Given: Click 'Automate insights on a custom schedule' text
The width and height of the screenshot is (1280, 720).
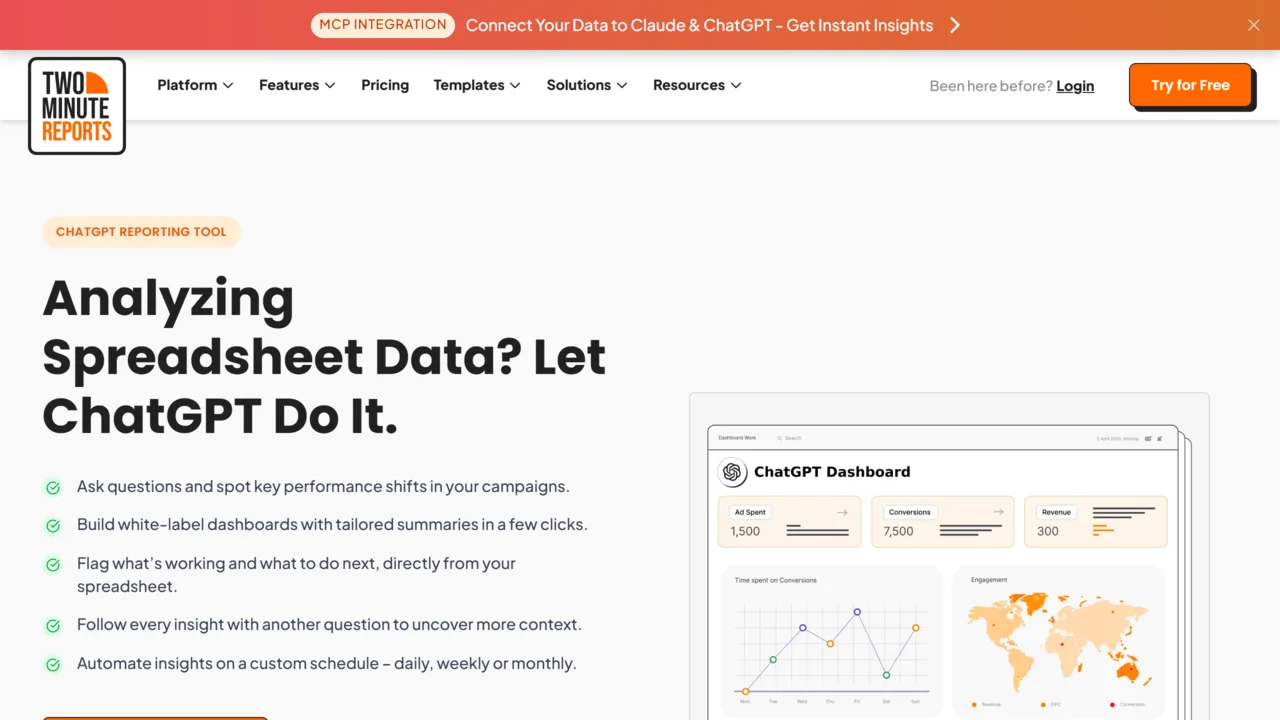Looking at the screenshot, I should pyautogui.click(x=327, y=664).
